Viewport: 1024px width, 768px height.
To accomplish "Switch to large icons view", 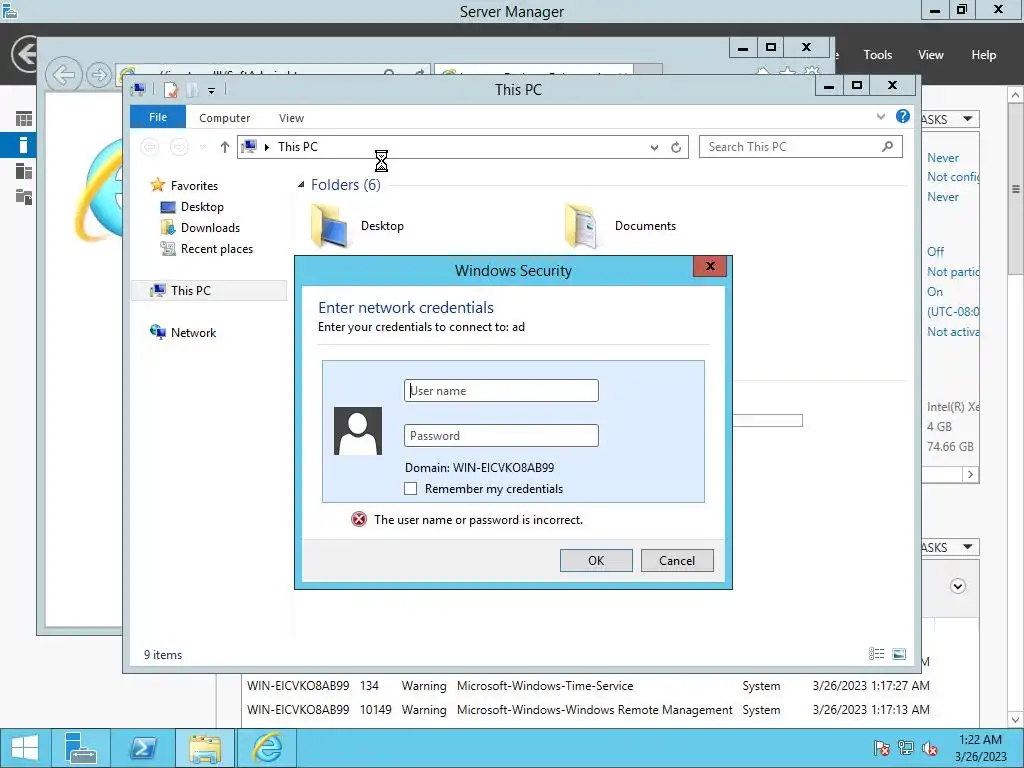I will [899, 654].
